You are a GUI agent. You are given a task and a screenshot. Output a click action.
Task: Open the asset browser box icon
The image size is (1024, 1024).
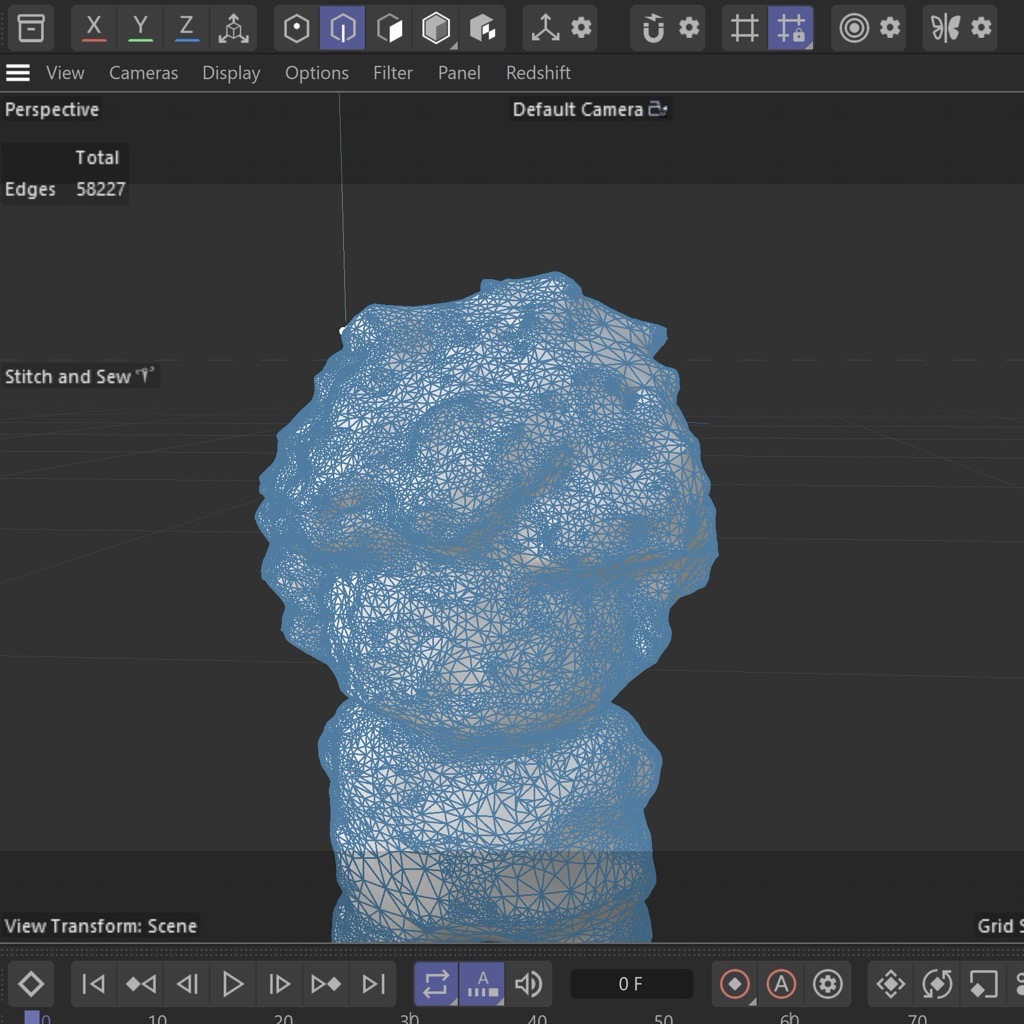tap(31, 28)
